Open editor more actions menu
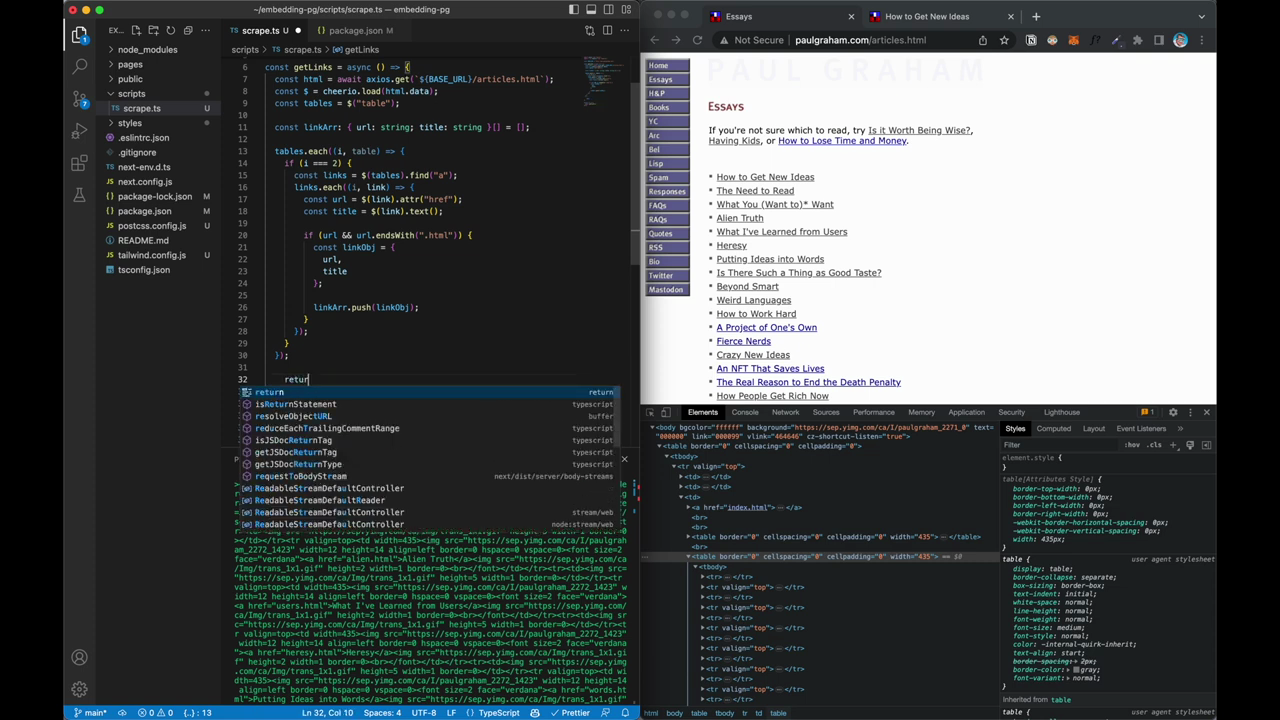 coord(625,31)
